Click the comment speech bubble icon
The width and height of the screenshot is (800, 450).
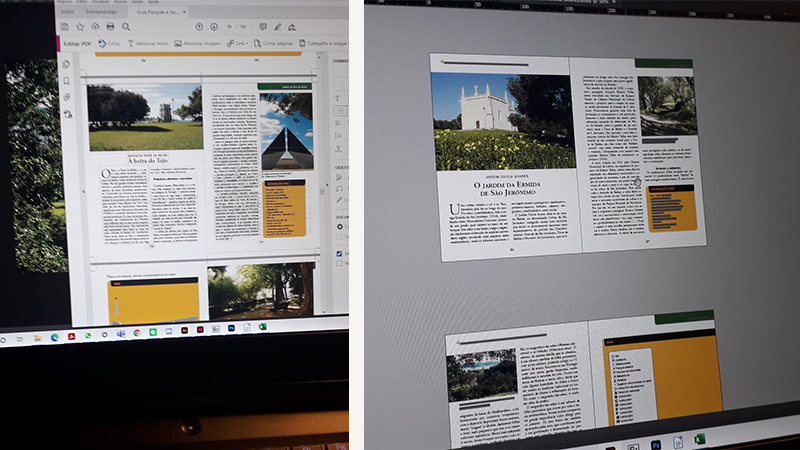[x=262, y=27]
